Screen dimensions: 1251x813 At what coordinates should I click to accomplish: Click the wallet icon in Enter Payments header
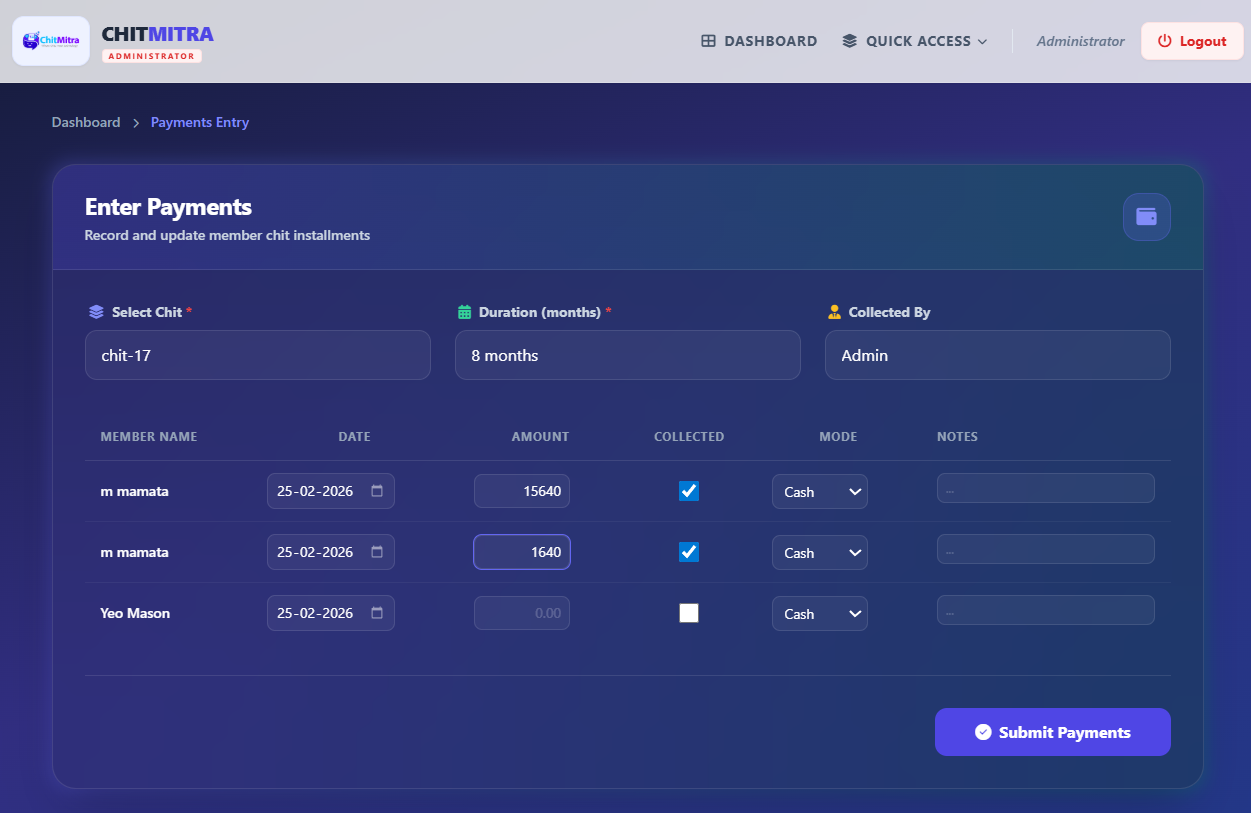point(1146,217)
